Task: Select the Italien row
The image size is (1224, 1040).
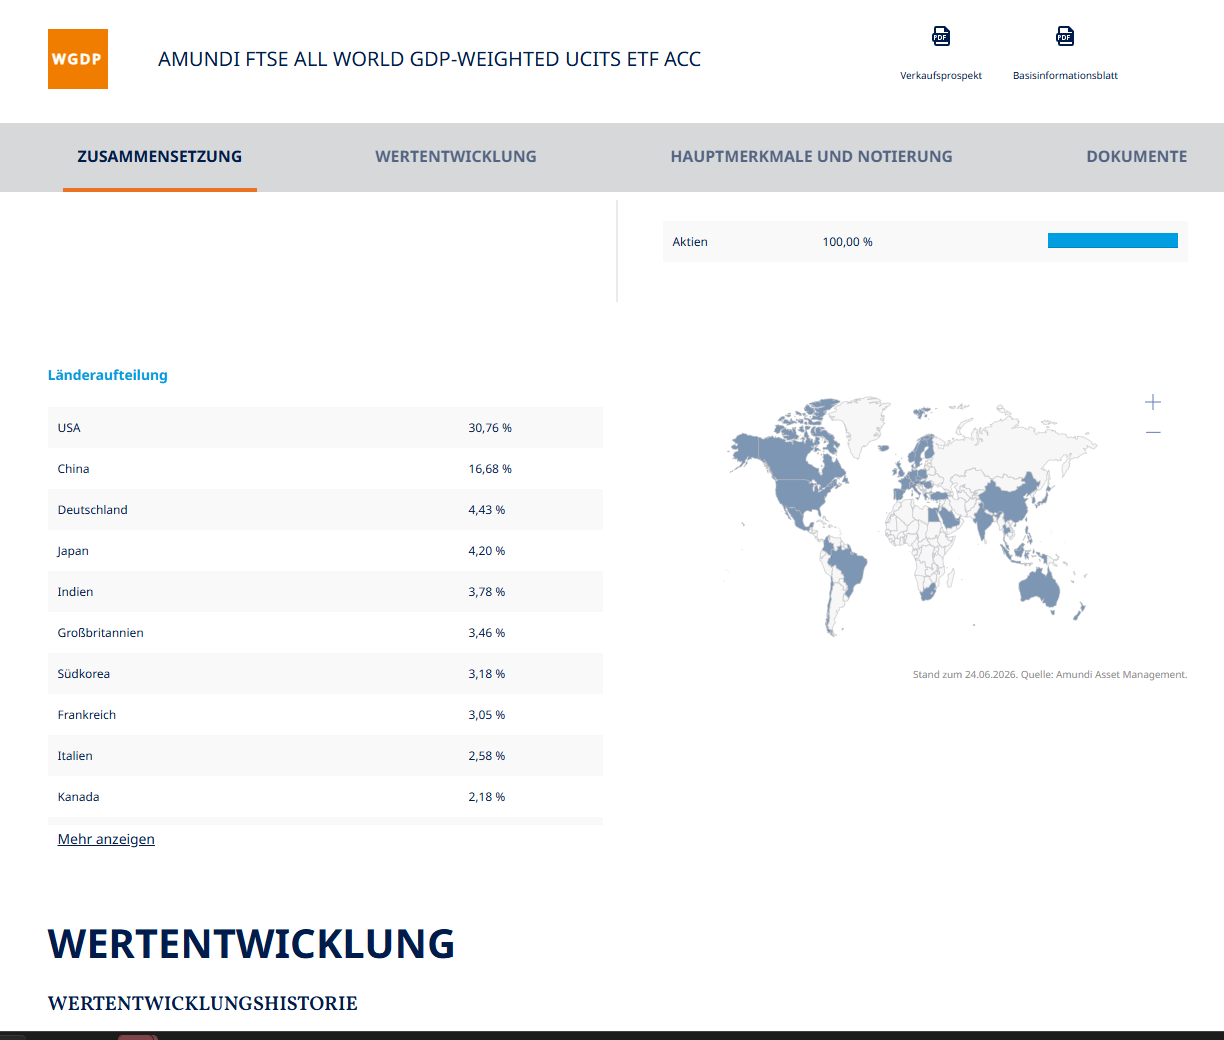Action: click(x=325, y=756)
